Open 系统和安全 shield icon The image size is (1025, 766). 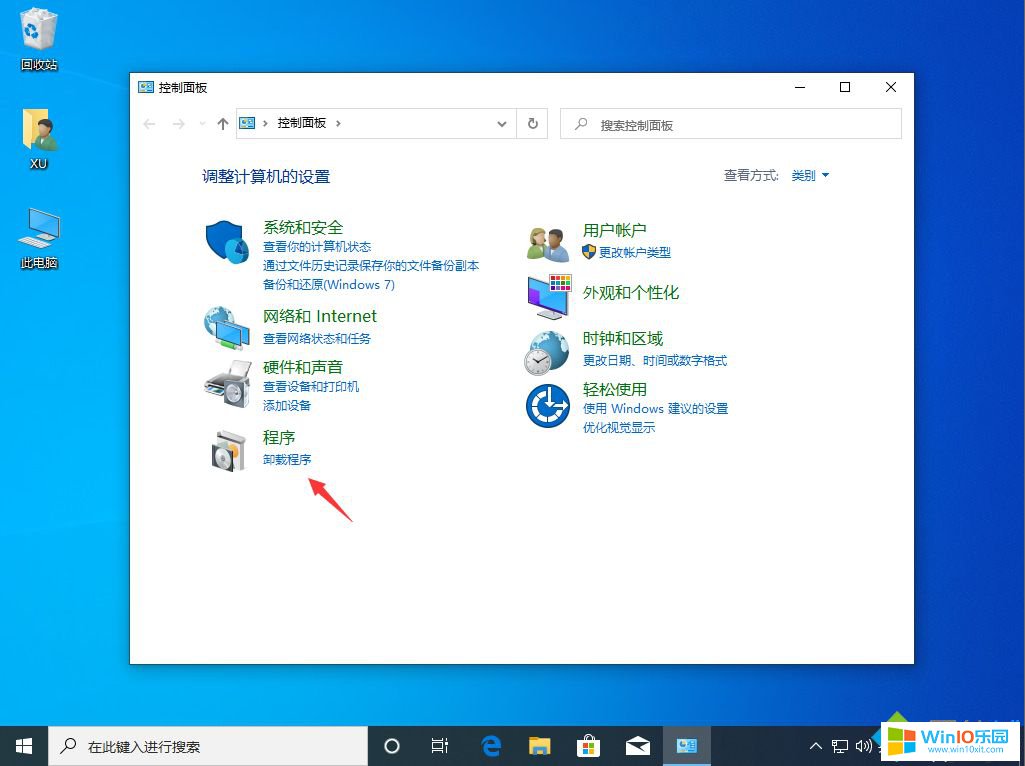click(226, 240)
